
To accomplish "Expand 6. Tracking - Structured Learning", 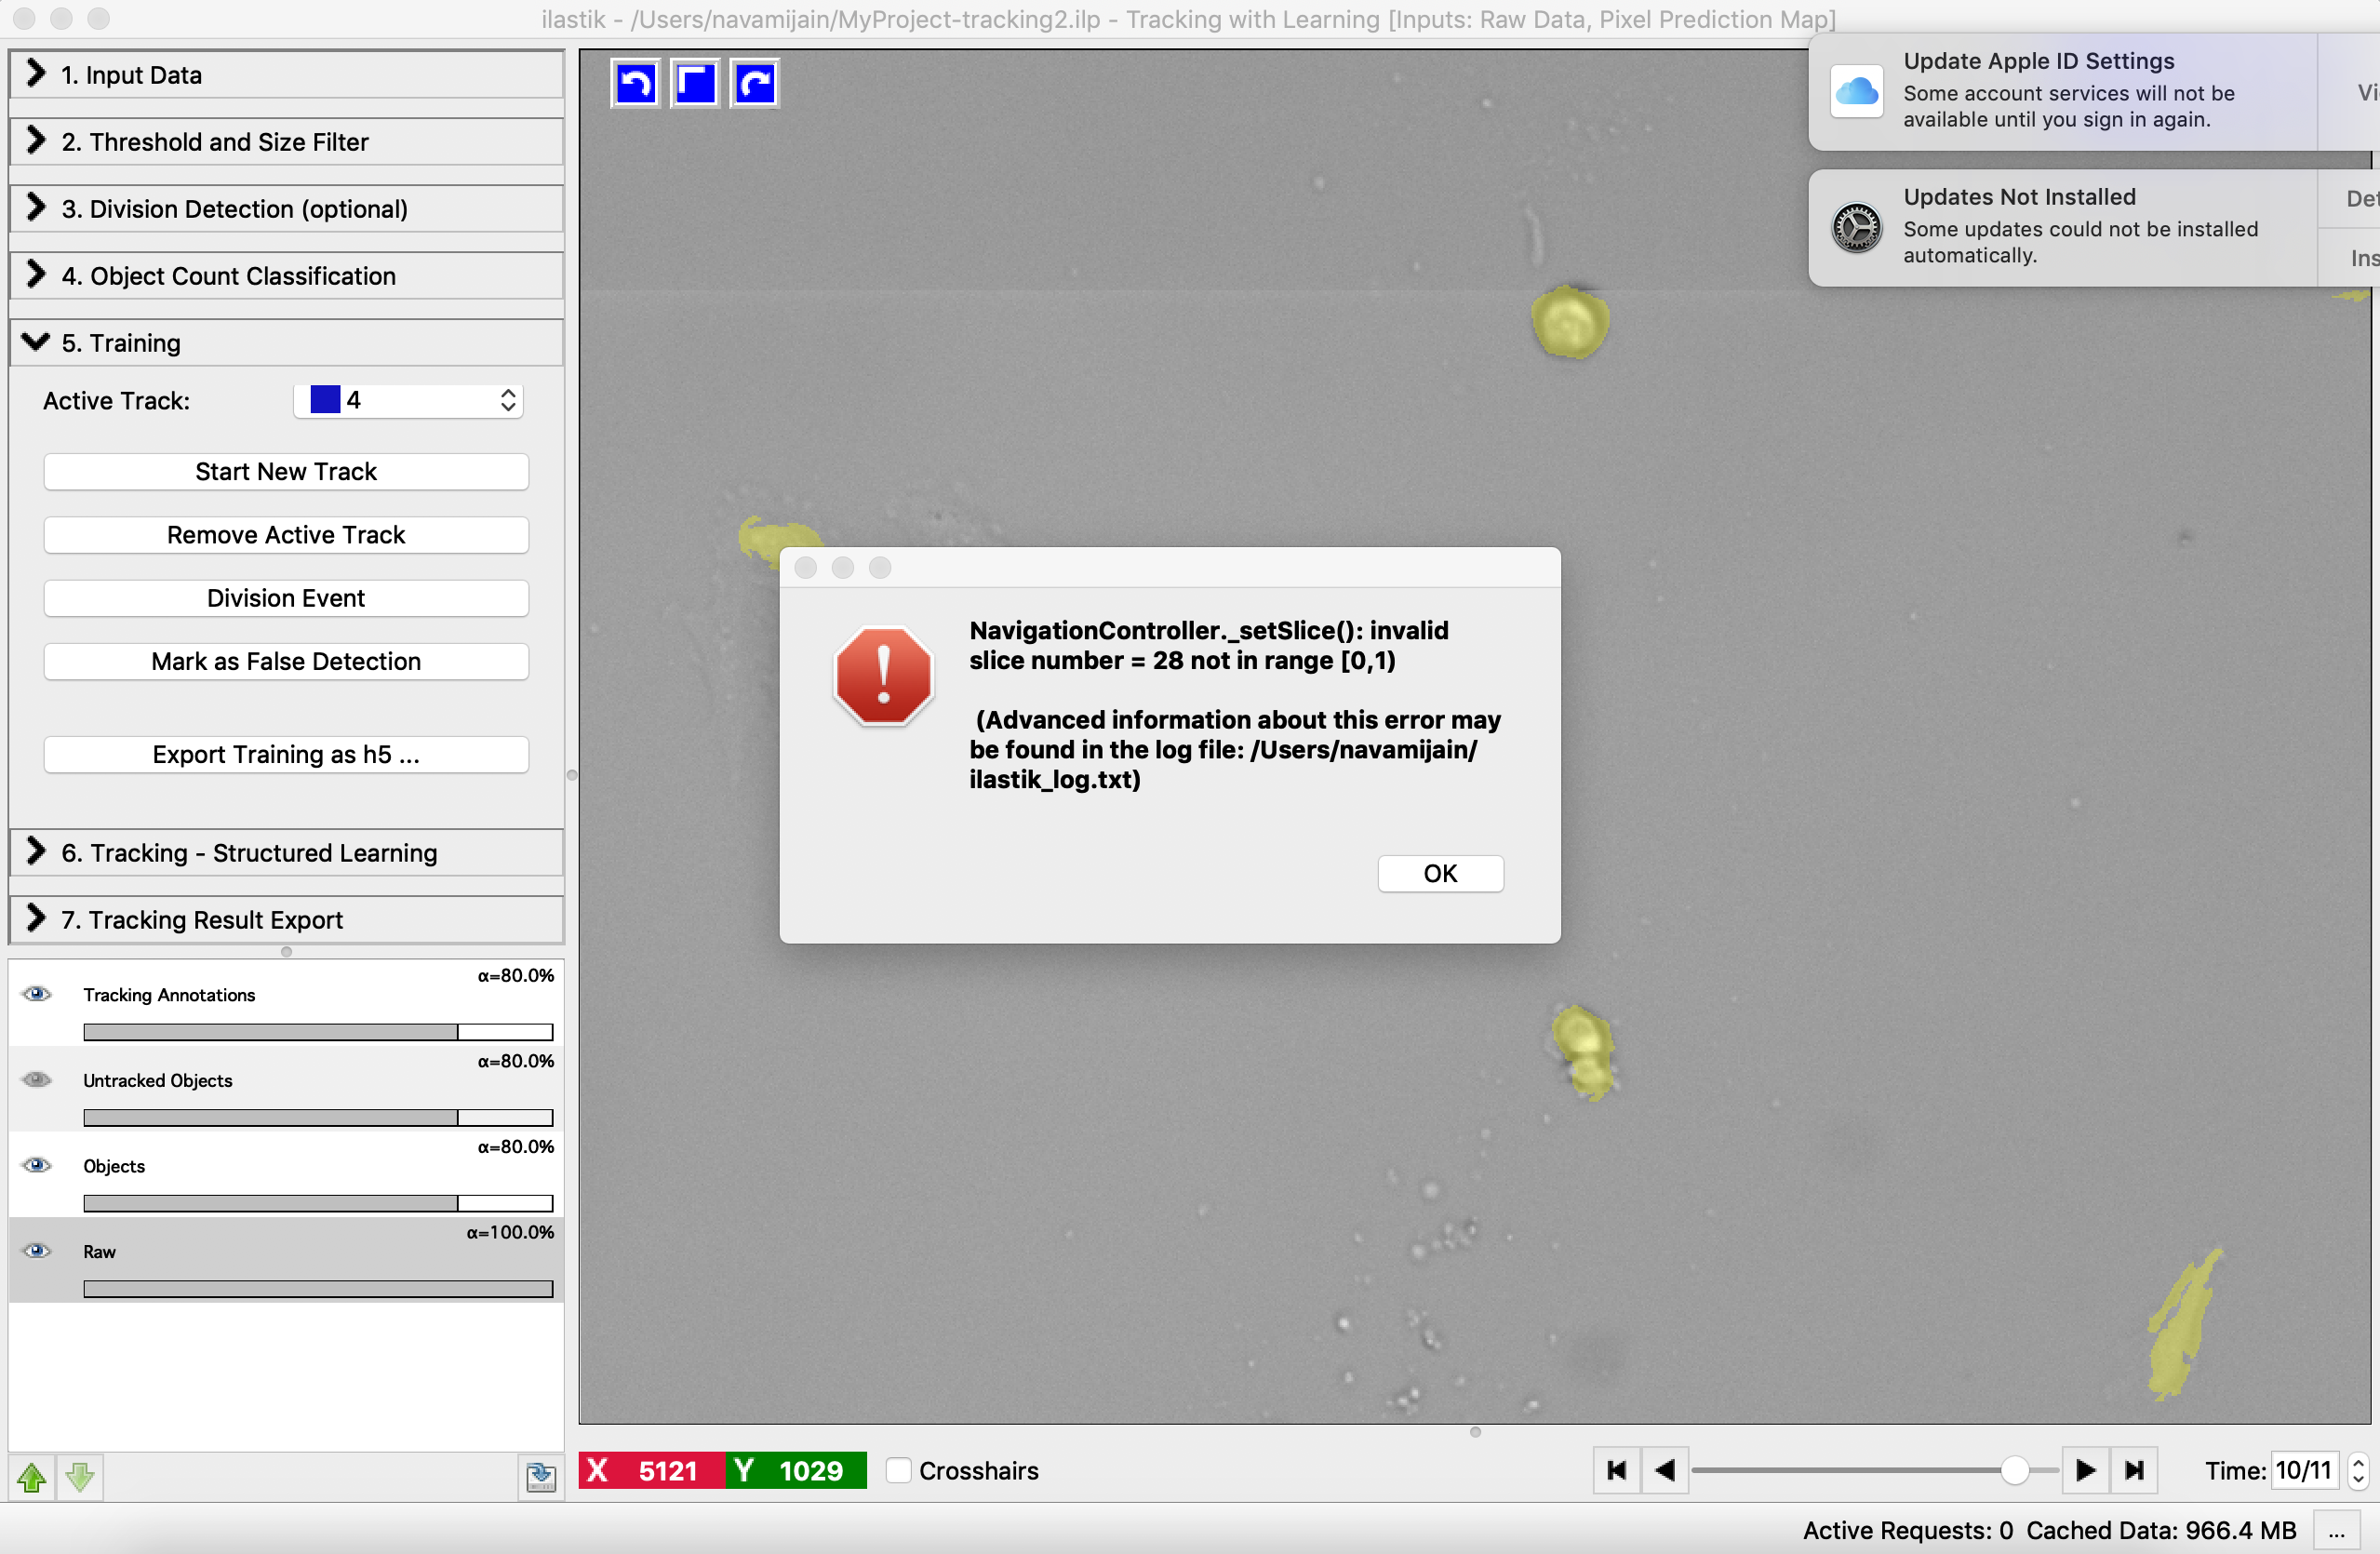I will point(286,853).
